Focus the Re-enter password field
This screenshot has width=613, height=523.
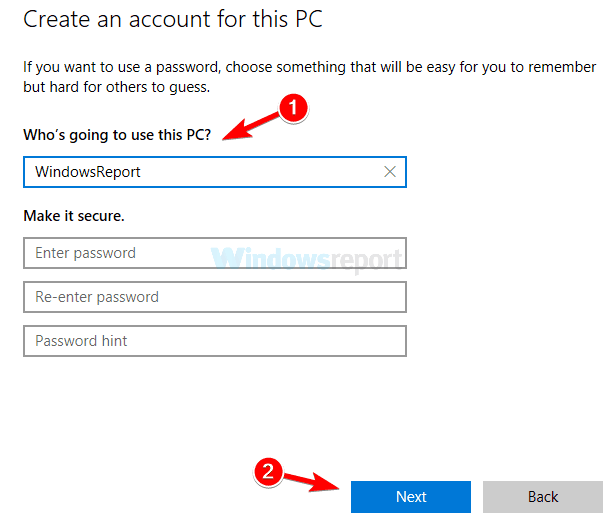[x=214, y=297]
